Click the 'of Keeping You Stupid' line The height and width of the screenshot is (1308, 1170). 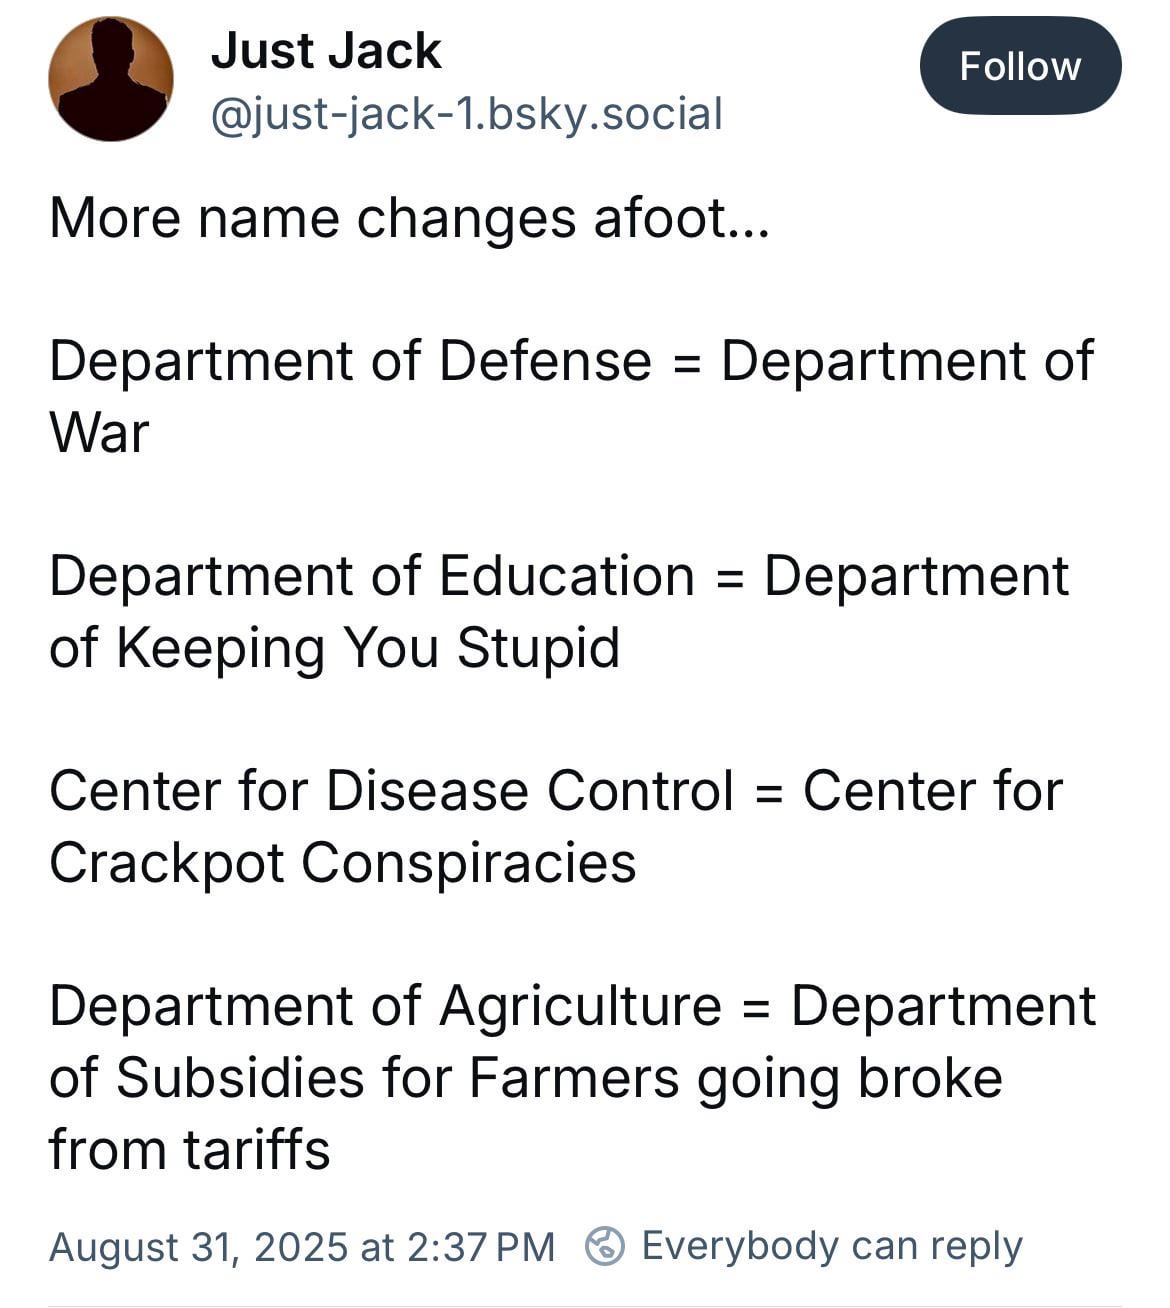[x=334, y=648]
